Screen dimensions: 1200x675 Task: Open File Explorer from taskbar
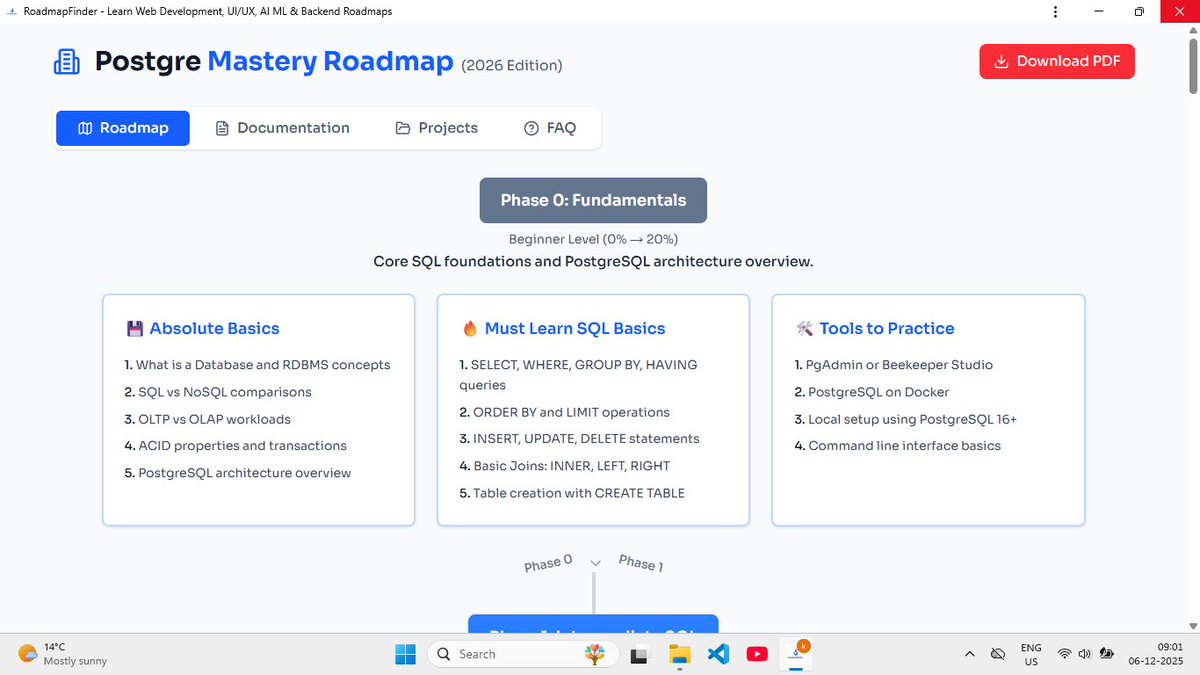tap(680, 654)
